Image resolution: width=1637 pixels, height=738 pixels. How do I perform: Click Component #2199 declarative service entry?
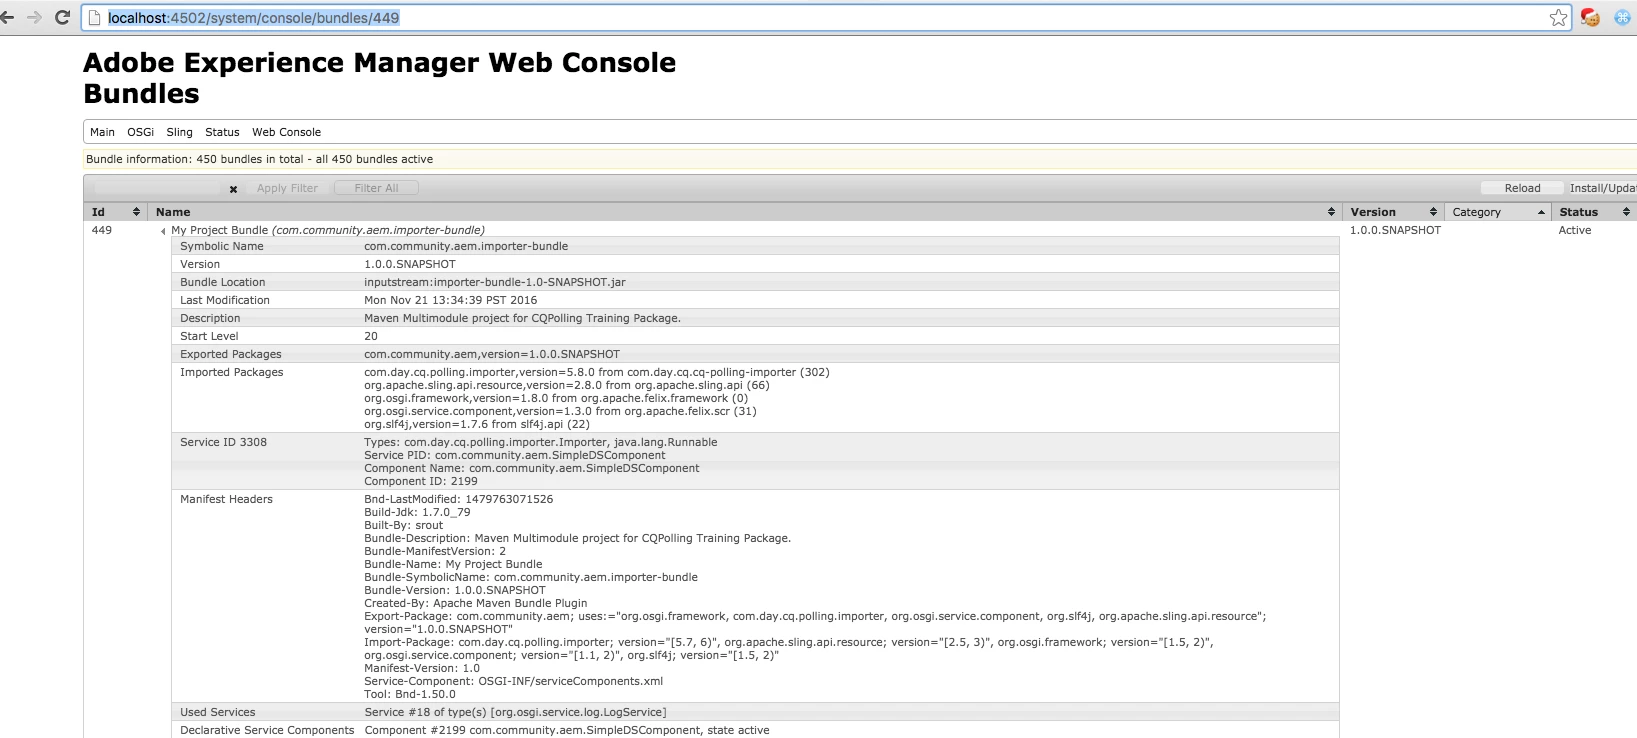[x=567, y=730]
